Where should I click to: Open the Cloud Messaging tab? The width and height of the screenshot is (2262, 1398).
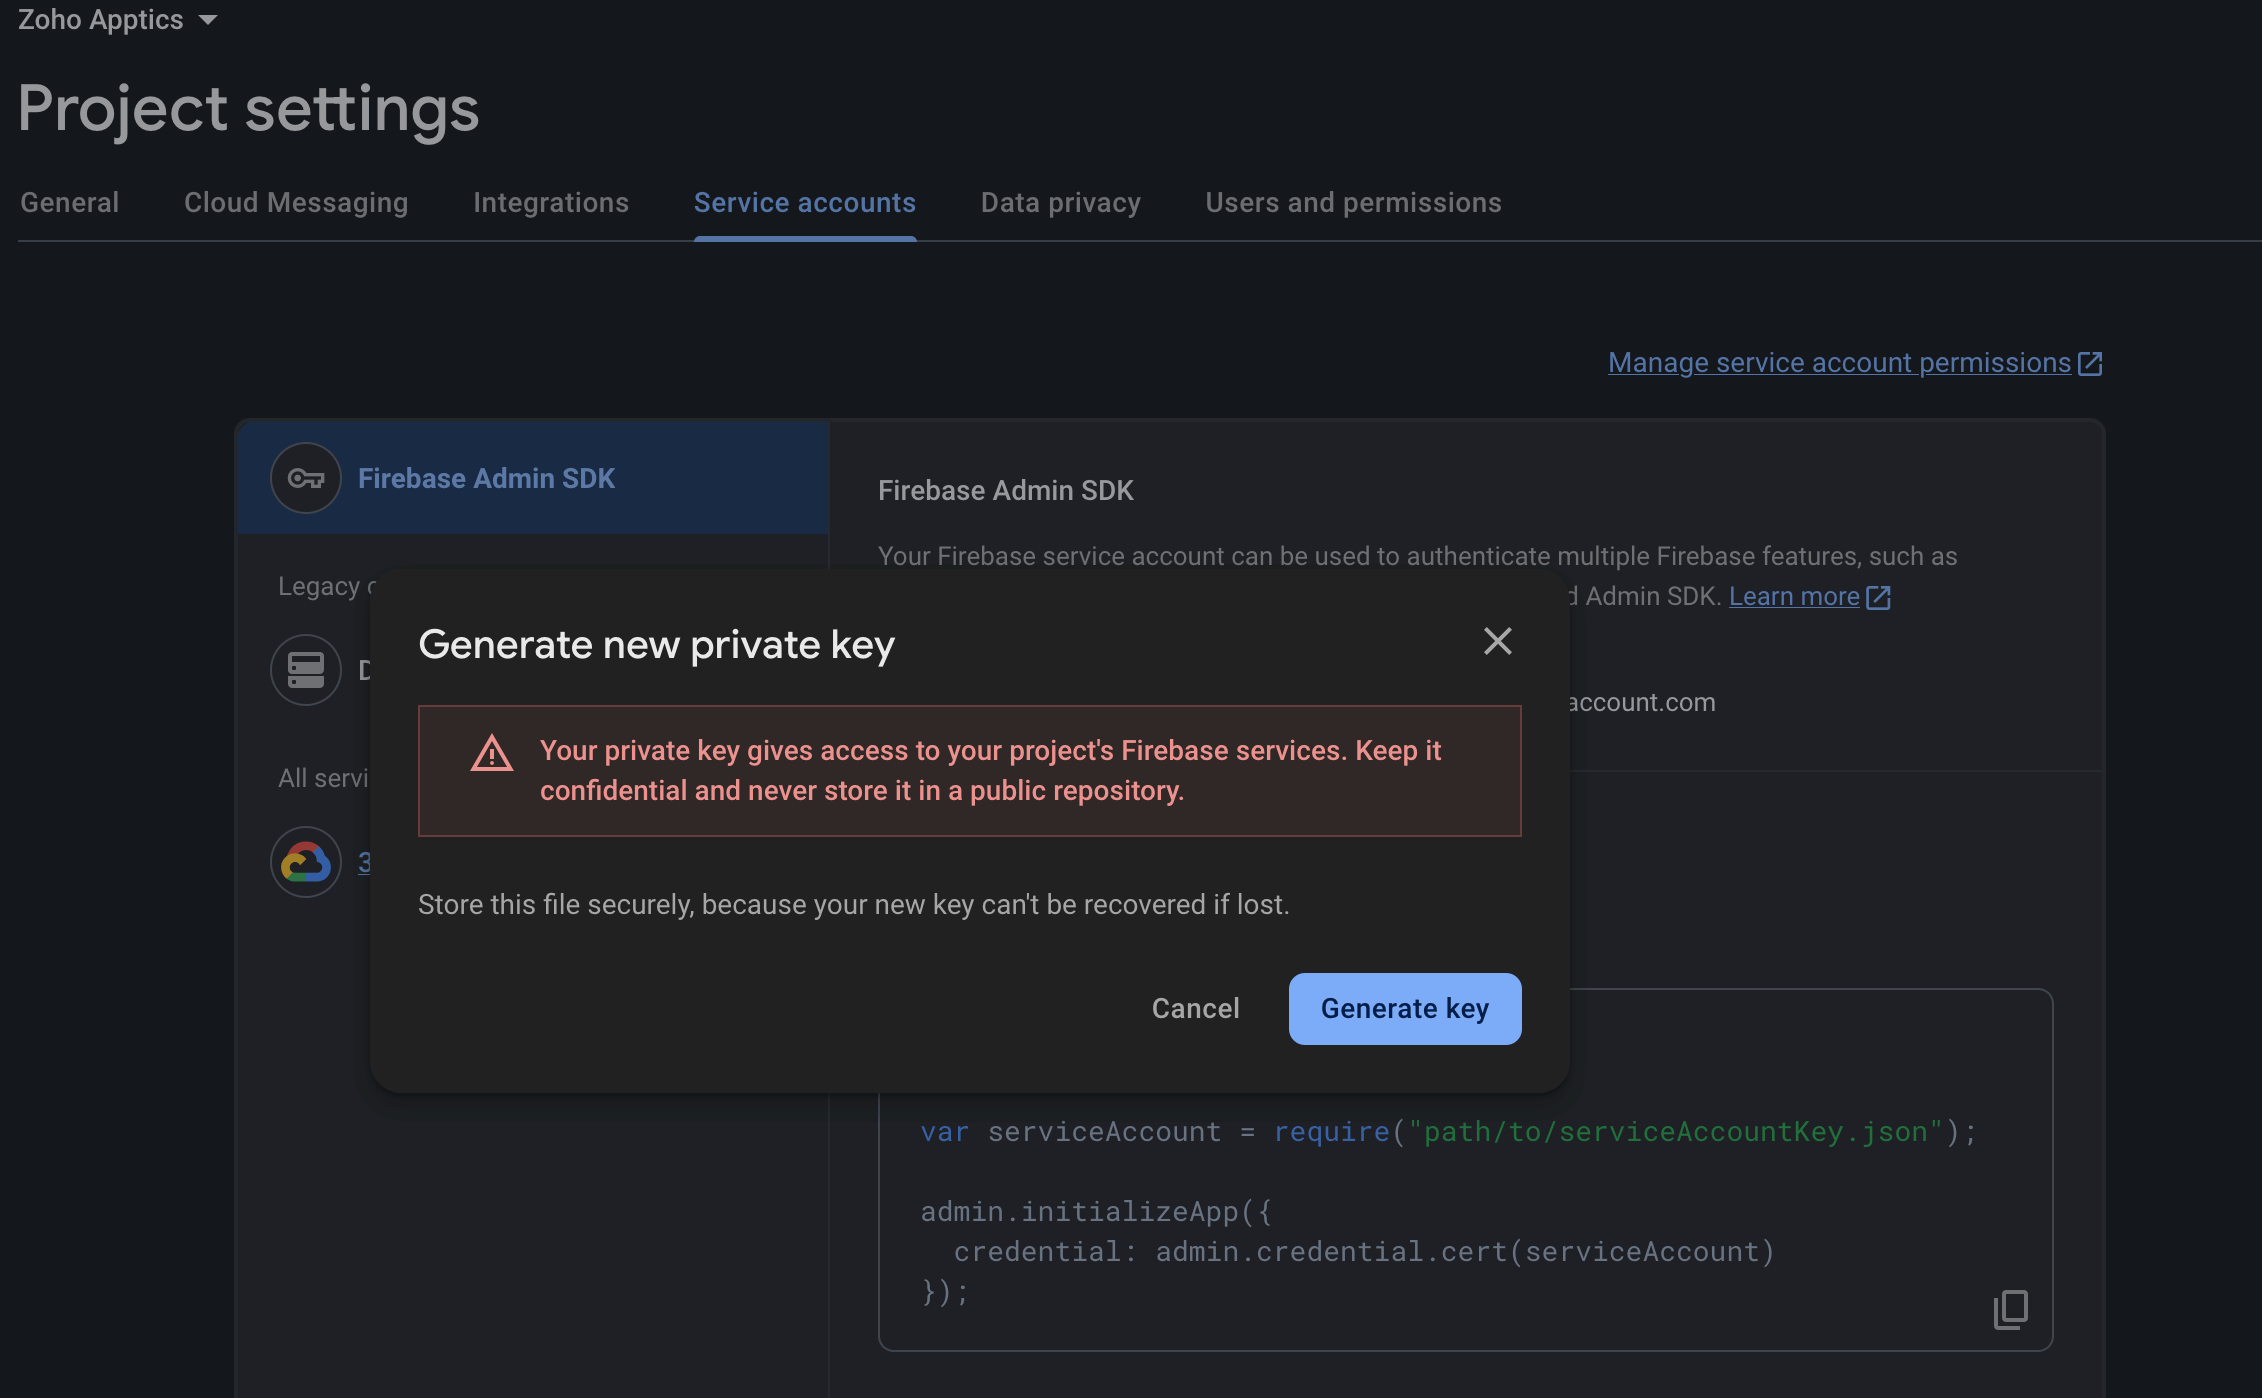pos(296,203)
